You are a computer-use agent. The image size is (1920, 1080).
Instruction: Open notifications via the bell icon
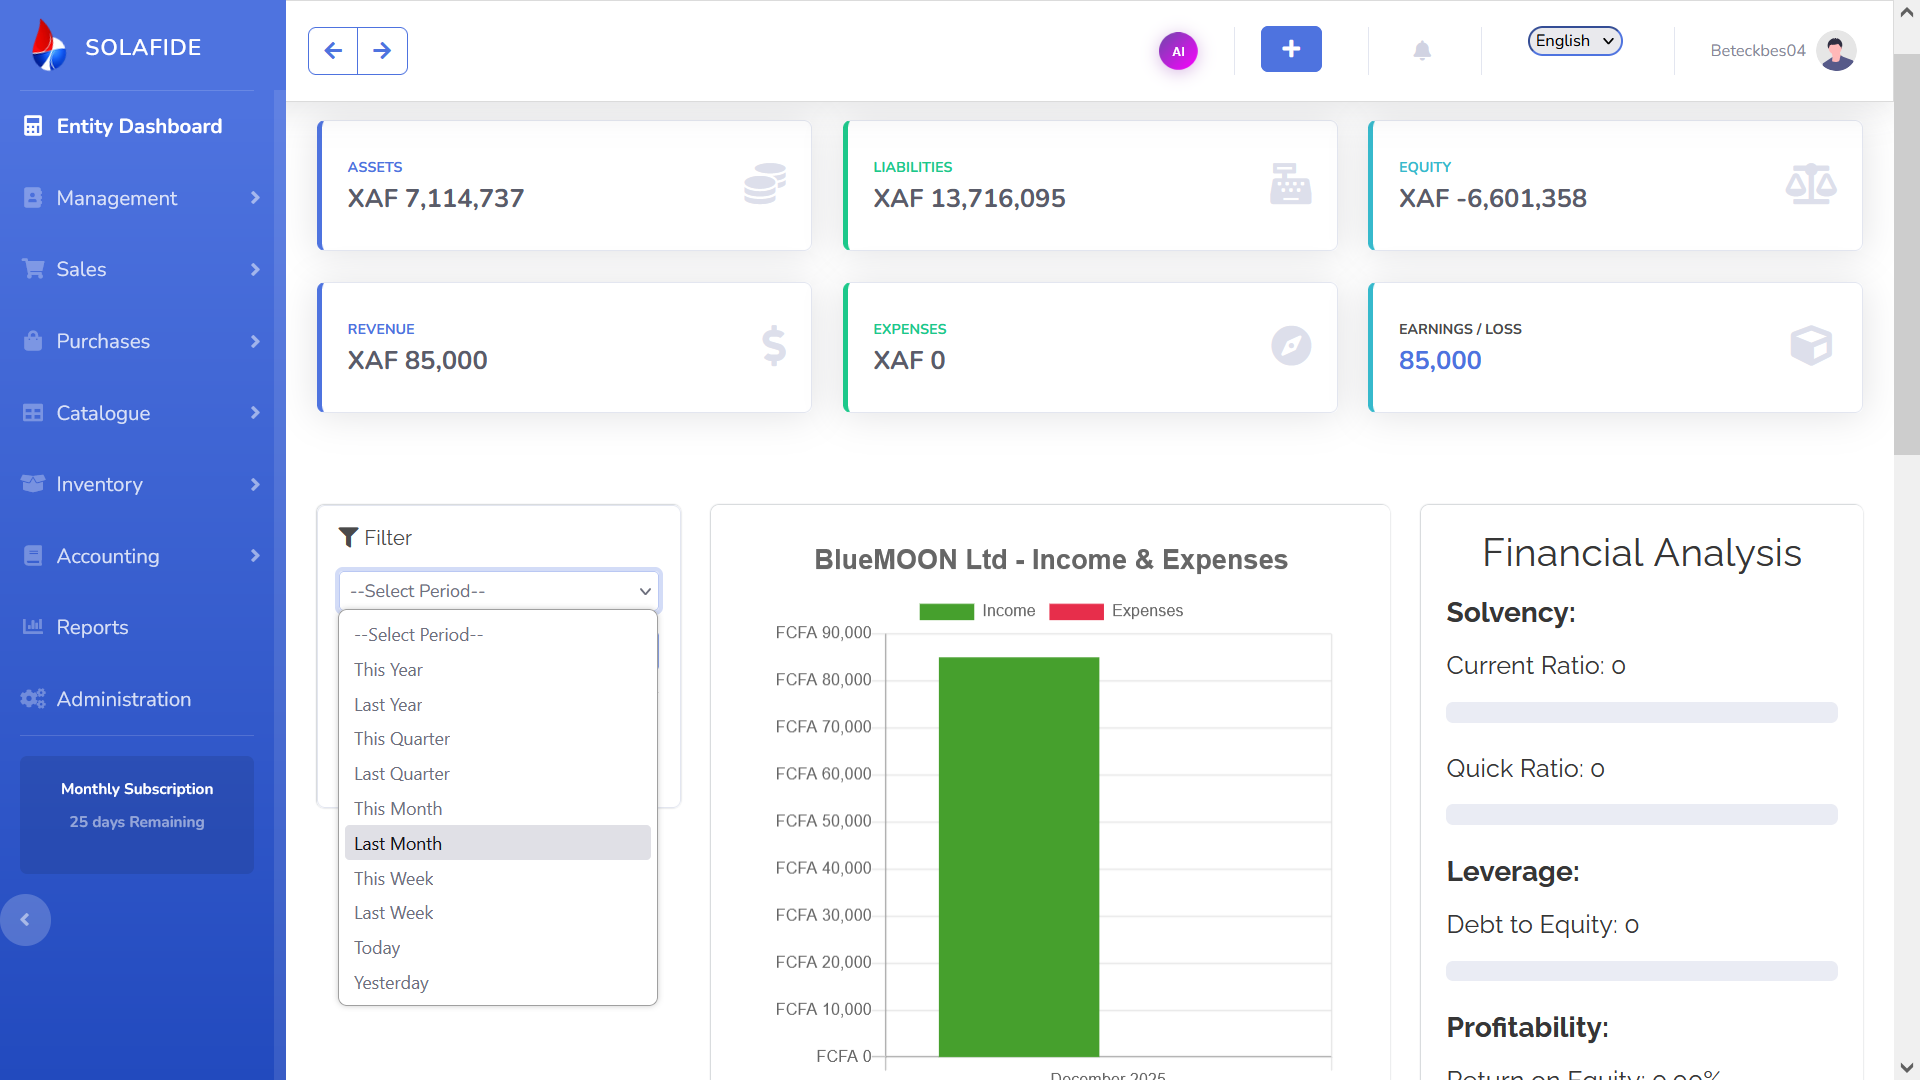click(x=1424, y=50)
